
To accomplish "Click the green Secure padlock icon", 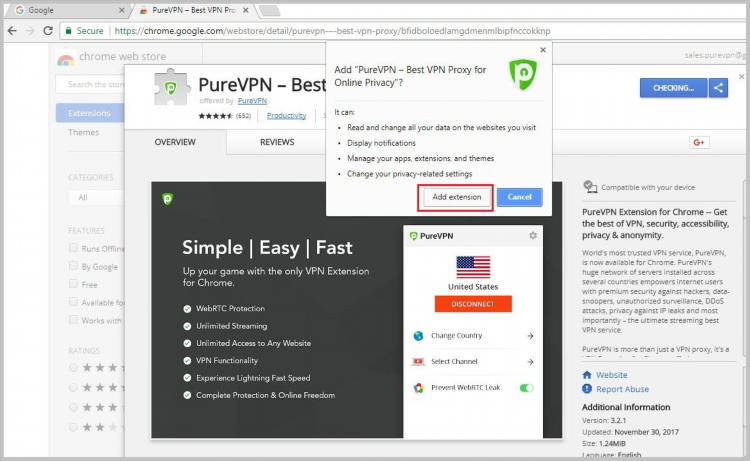I will coord(68,31).
